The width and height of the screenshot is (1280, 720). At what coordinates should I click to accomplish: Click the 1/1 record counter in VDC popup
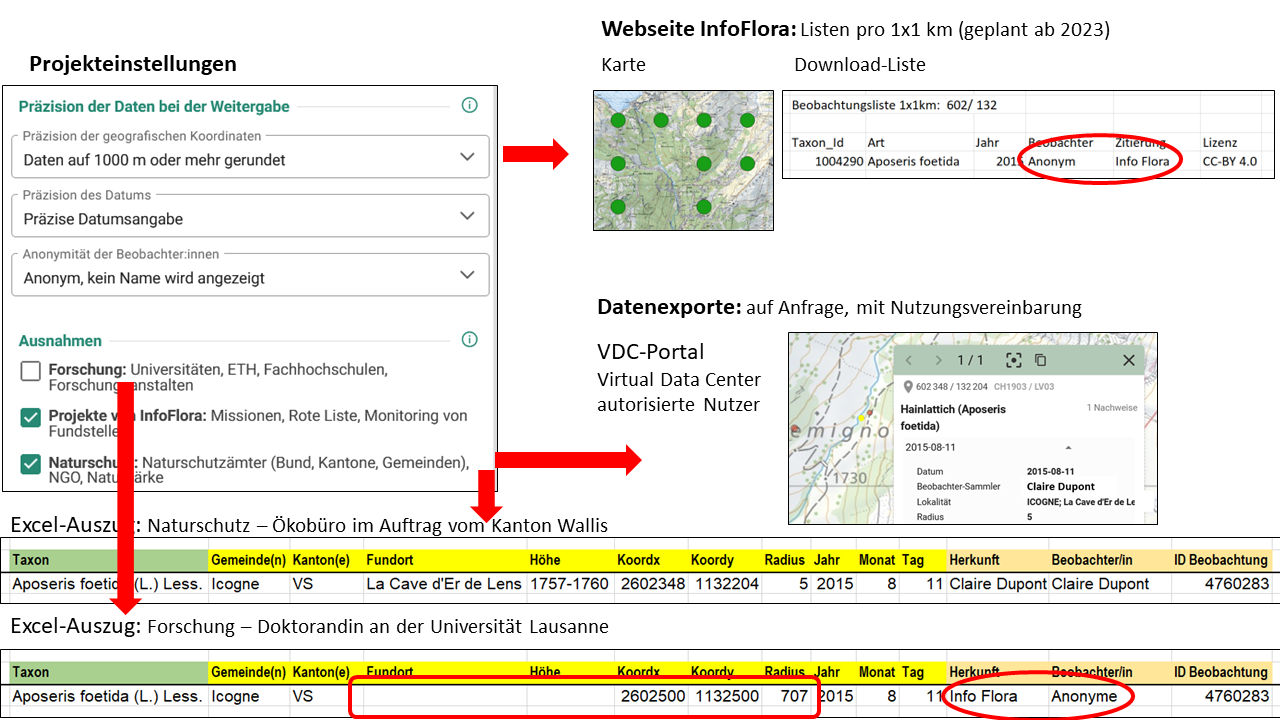coord(971,360)
